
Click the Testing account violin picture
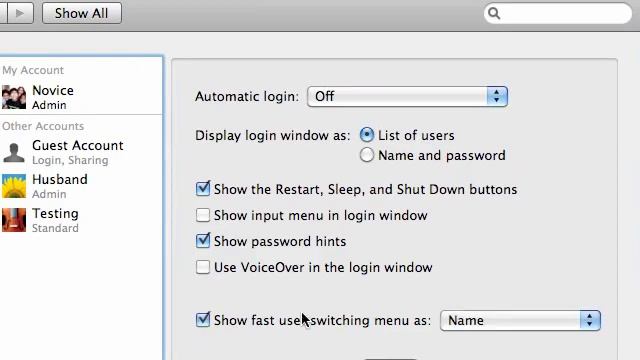point(14,220)
